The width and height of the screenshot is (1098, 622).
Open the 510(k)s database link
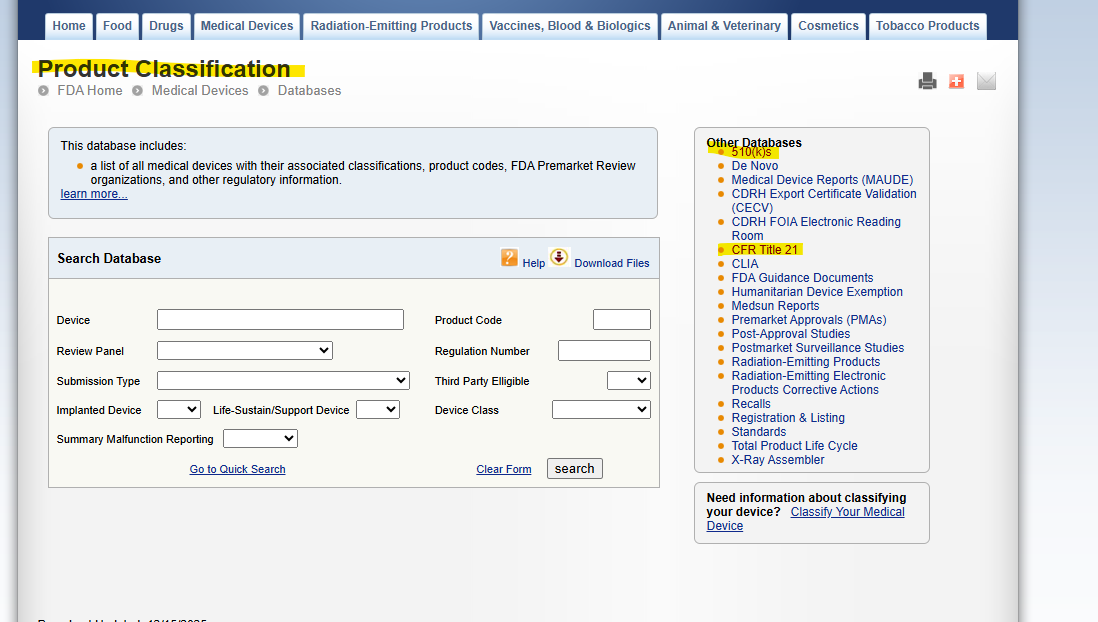coord(751,152)
